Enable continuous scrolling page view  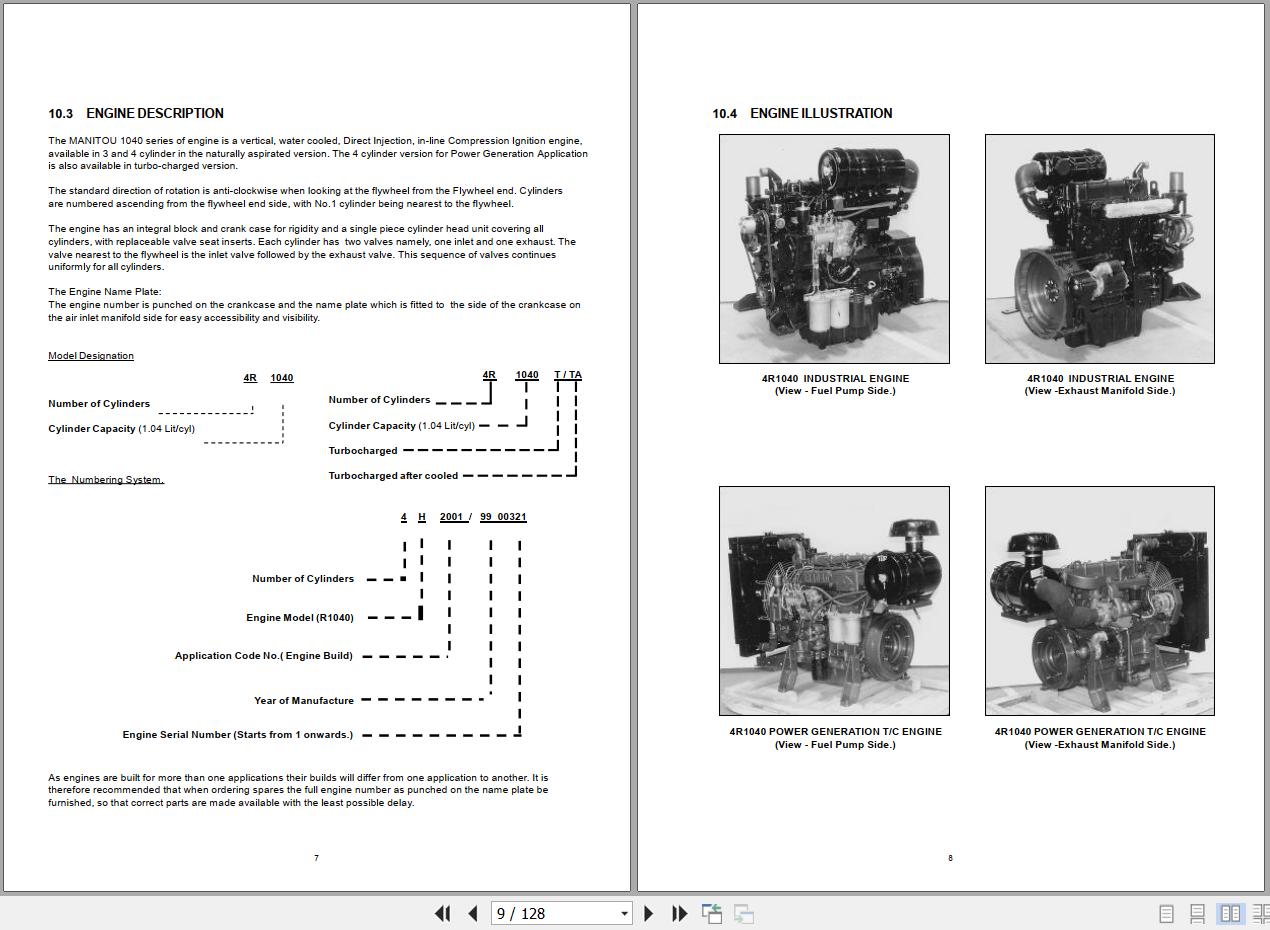coord(1197,913)
